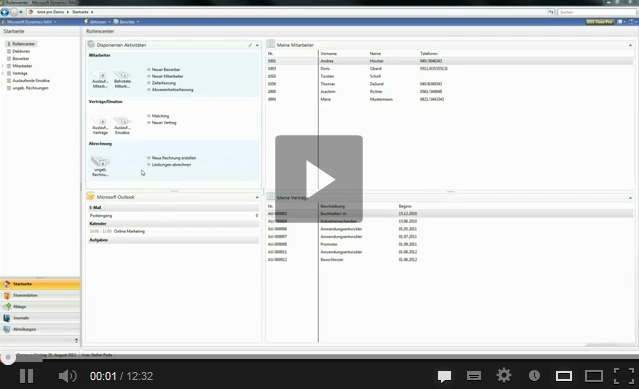The height and width of the screenshot is (389, 639).
Task: Click the Neuer Bewerber link
Action: [x=165, y=70]
